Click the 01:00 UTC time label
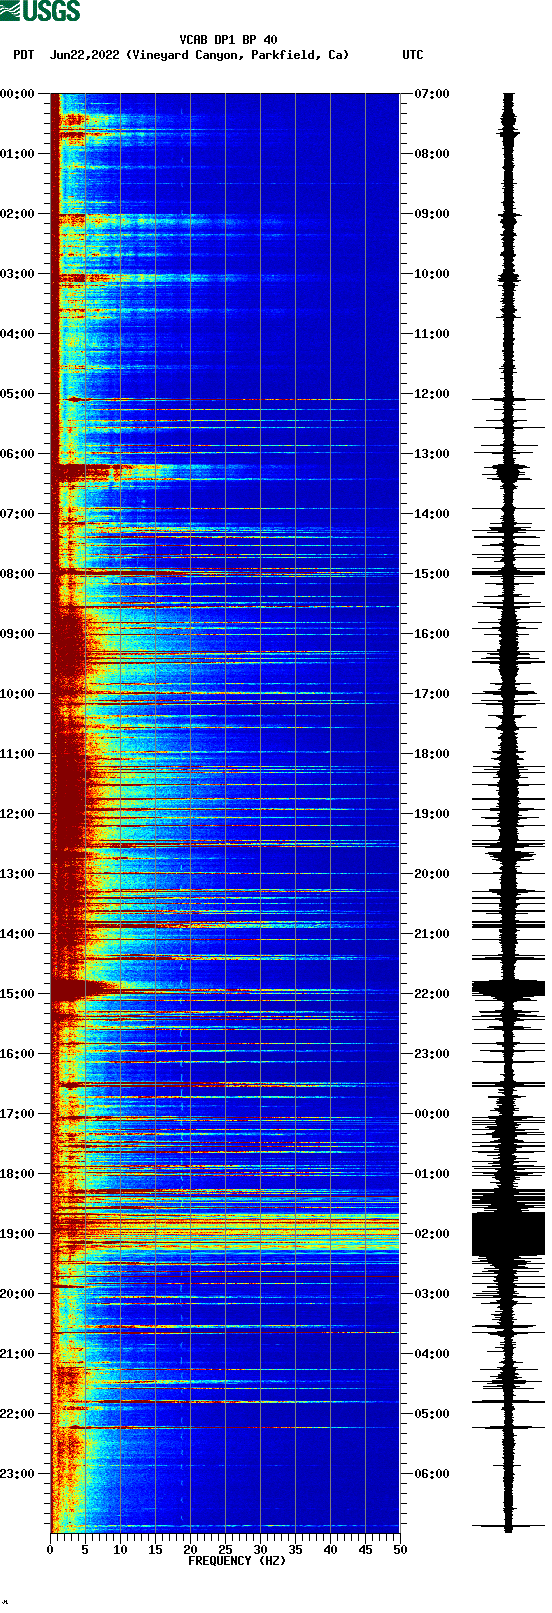 click(x=432, y=1174)
